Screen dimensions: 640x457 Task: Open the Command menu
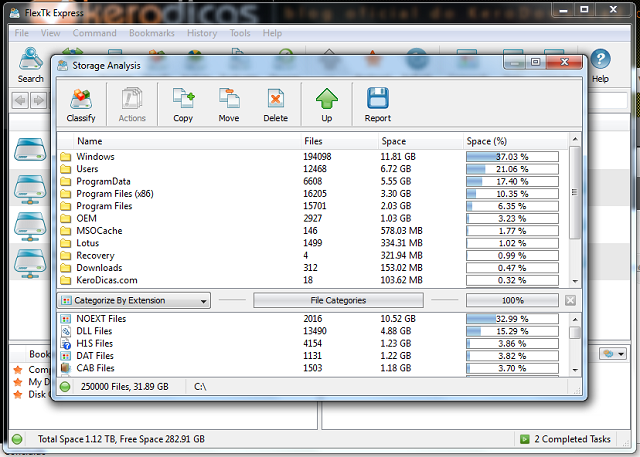coord(94,33)
